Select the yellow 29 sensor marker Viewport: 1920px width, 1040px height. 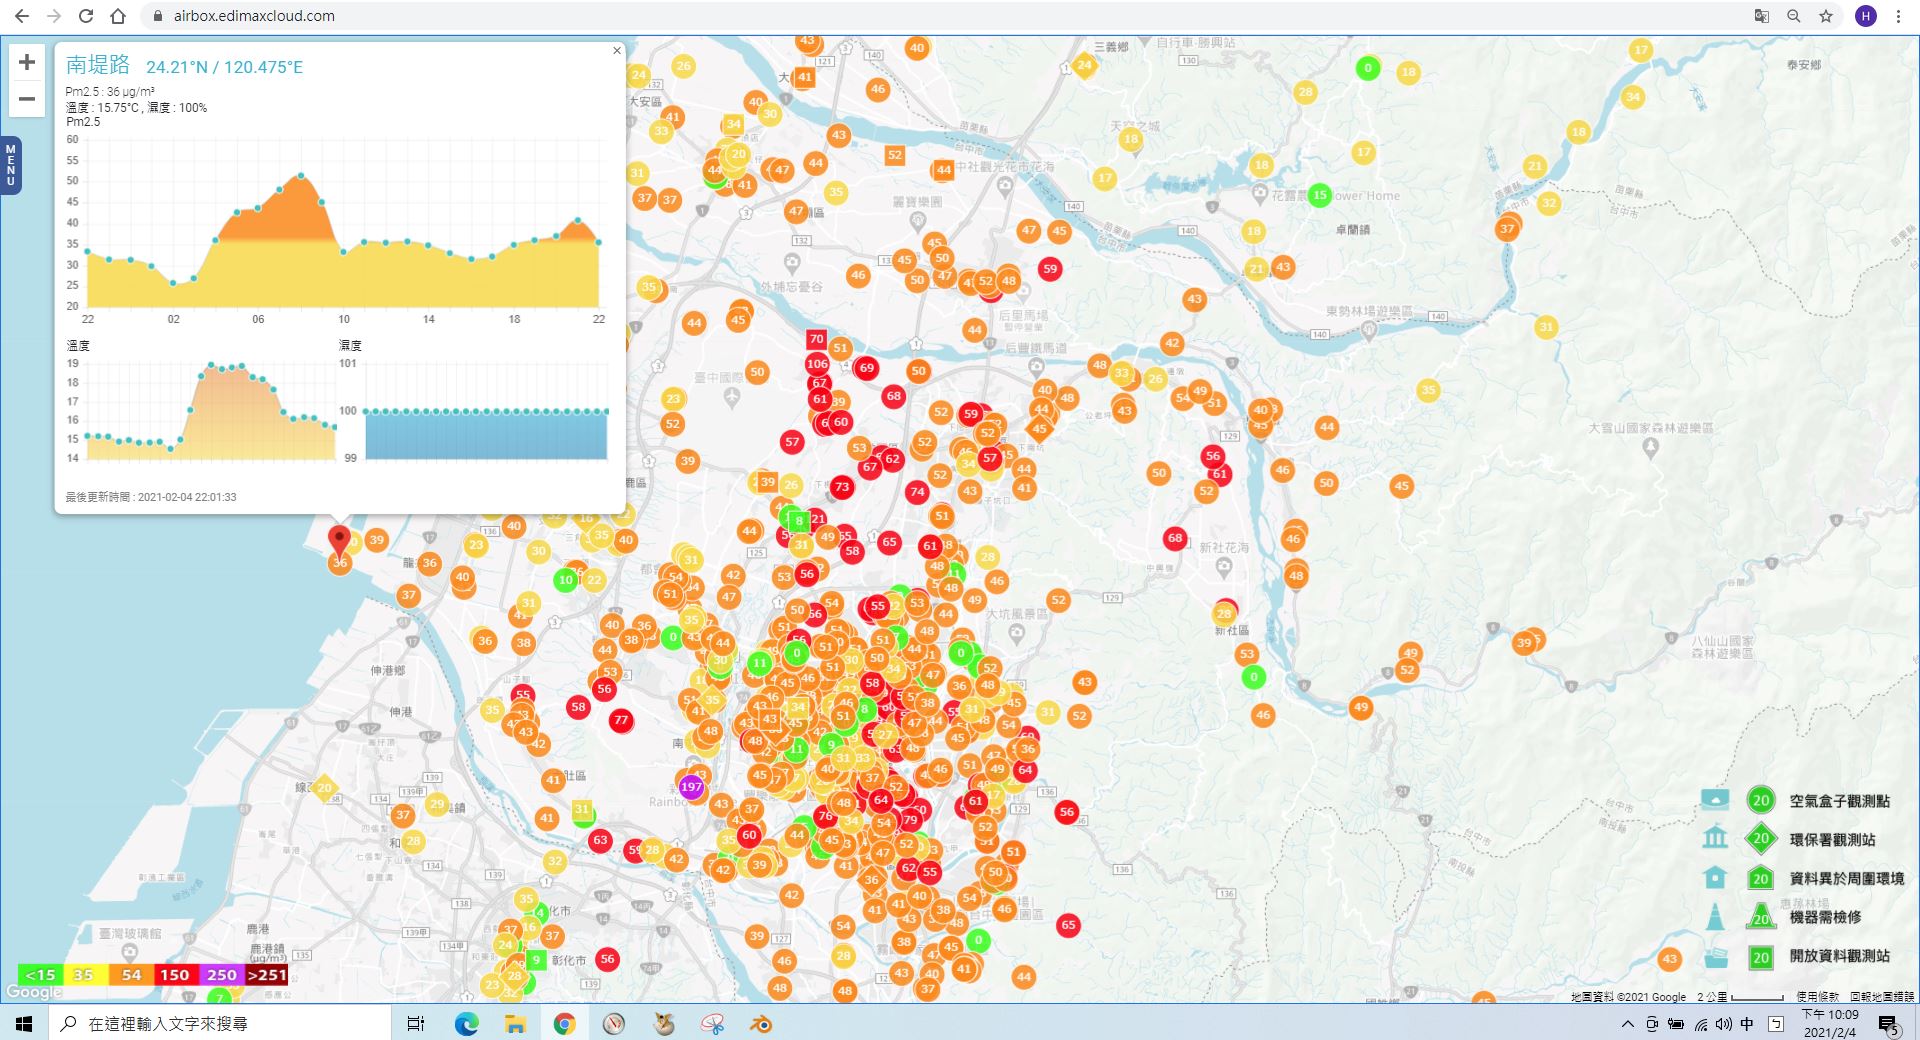point(436,804)
